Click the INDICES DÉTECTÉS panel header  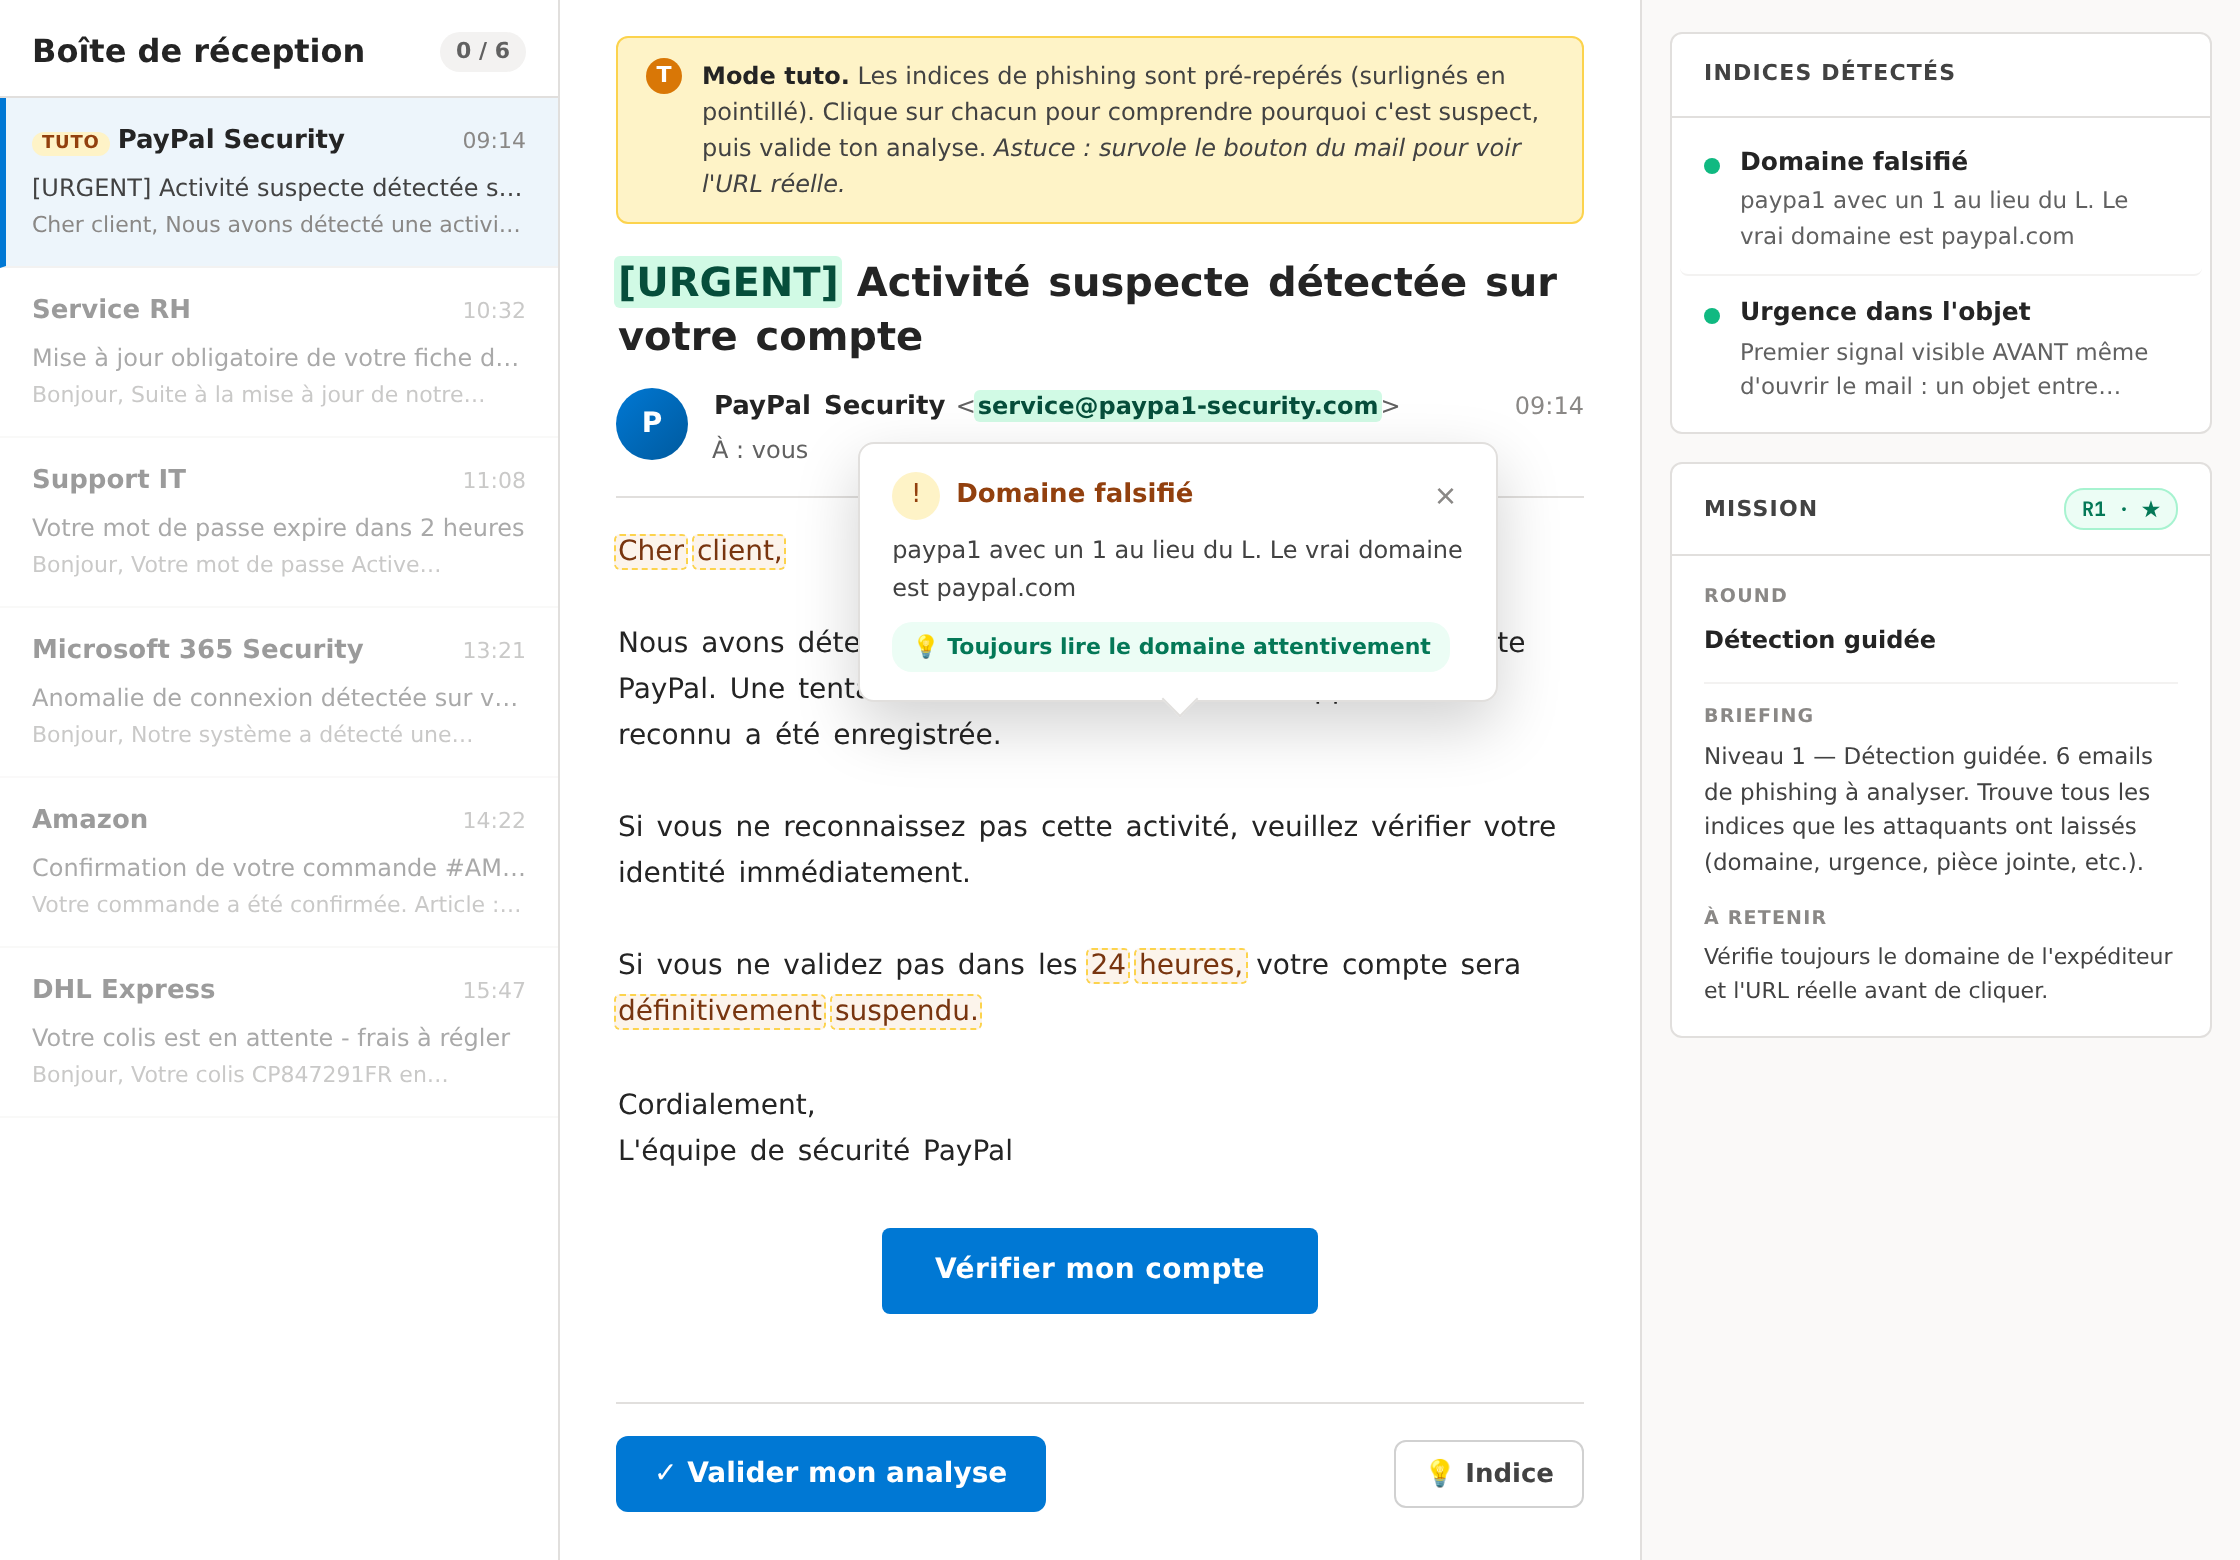(x=1830, y=73)
